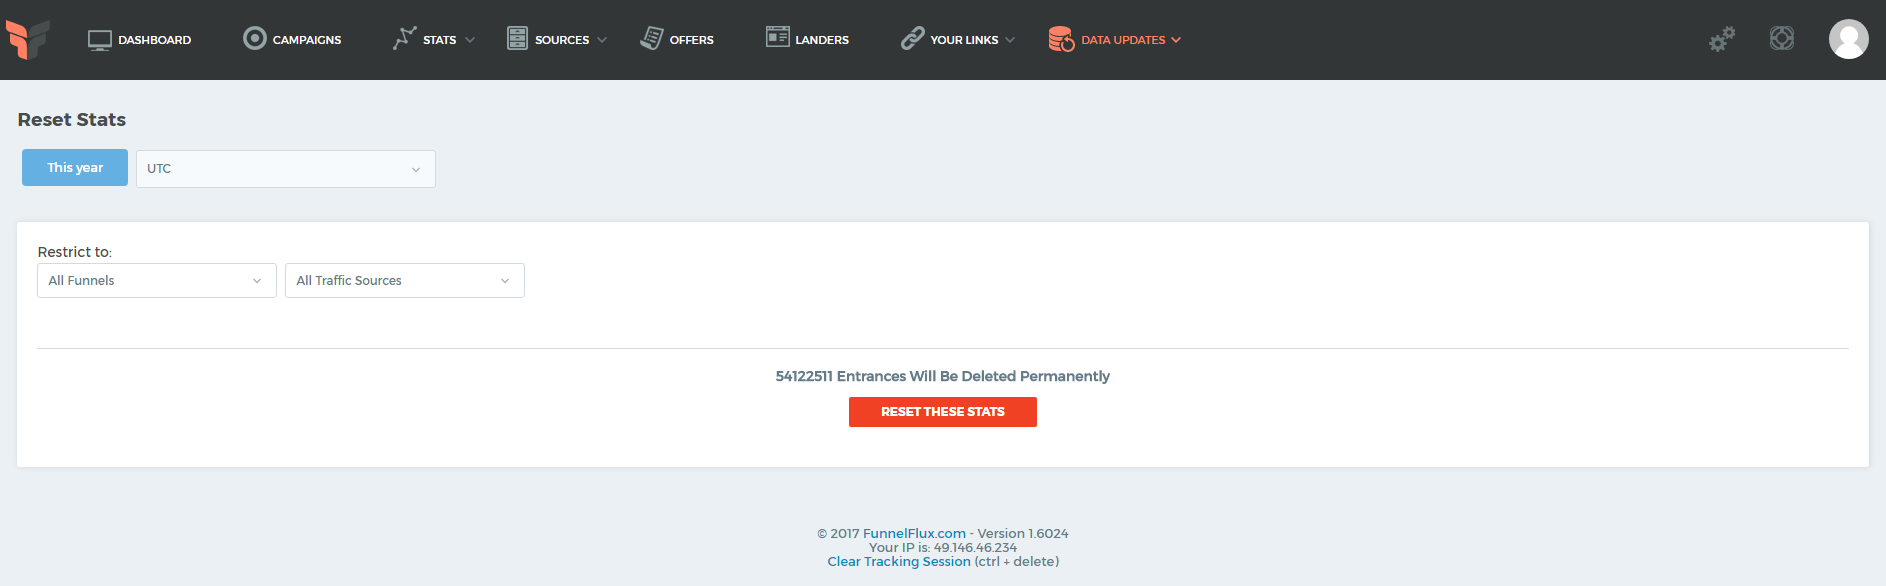Open the YOUR LINKS menu label
This screenshot has height=586, width=1886.
pos(964,40)
